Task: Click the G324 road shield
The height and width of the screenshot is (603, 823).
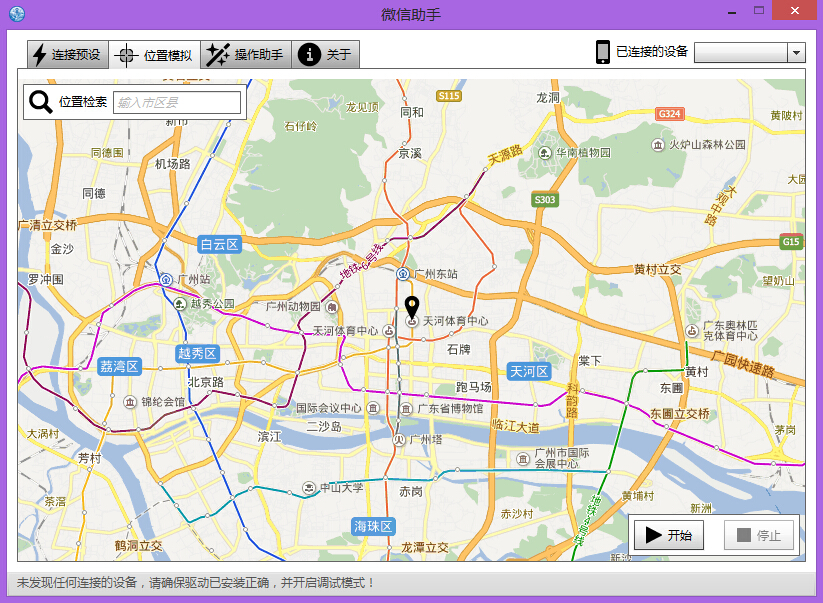Action: coord(670,113)
